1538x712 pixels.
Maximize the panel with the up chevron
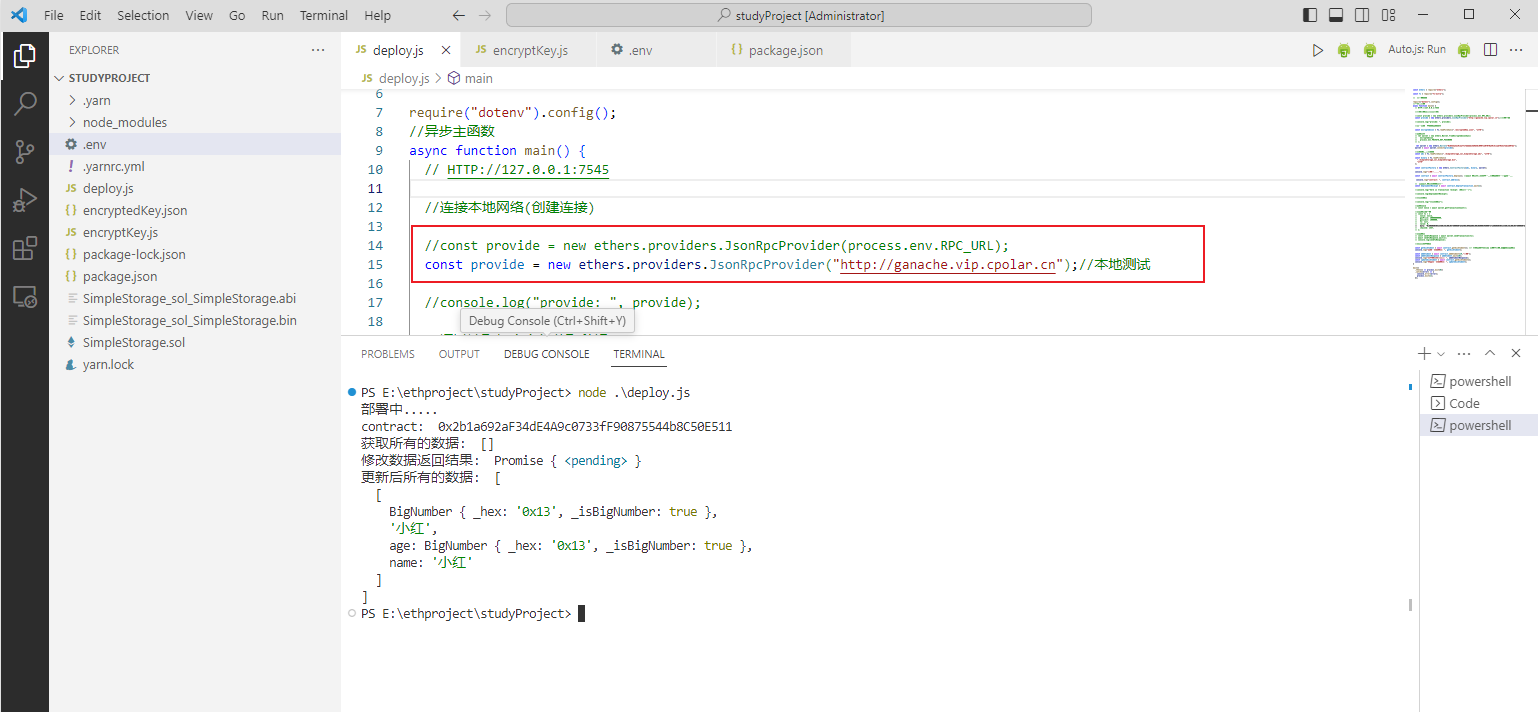pyautogui.click(x=1490, y=354)
